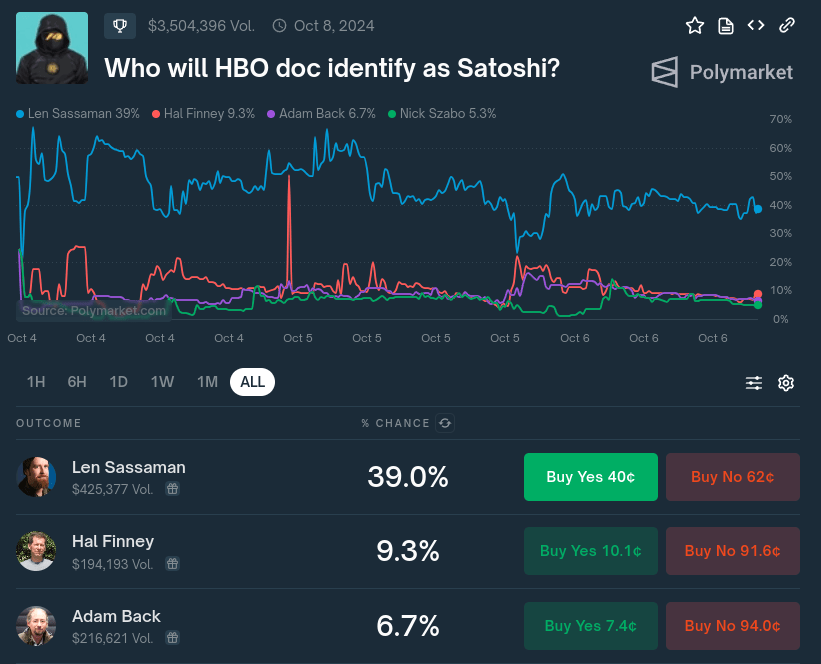
Task: Open chart settings gear icon
Action: (x=786, y=383)
